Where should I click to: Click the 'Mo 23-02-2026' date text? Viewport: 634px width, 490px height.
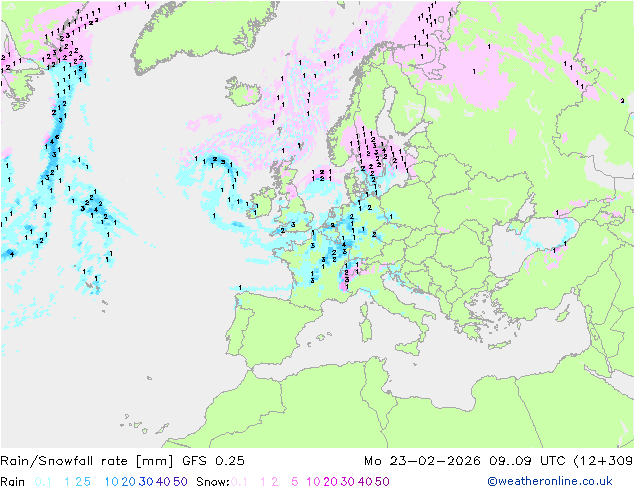(422, 461)
